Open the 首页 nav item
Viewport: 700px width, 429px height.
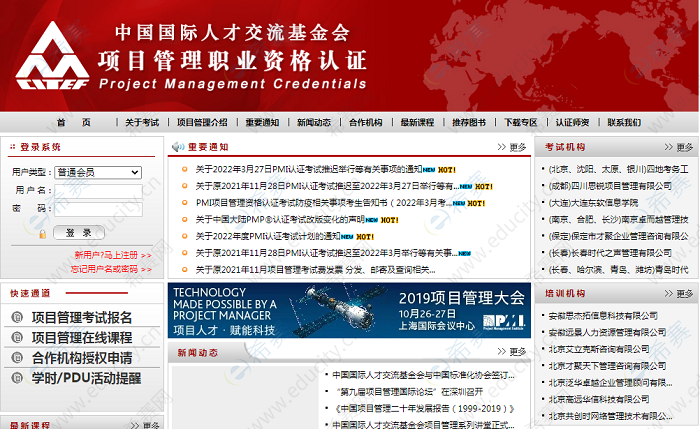[74, 122]
